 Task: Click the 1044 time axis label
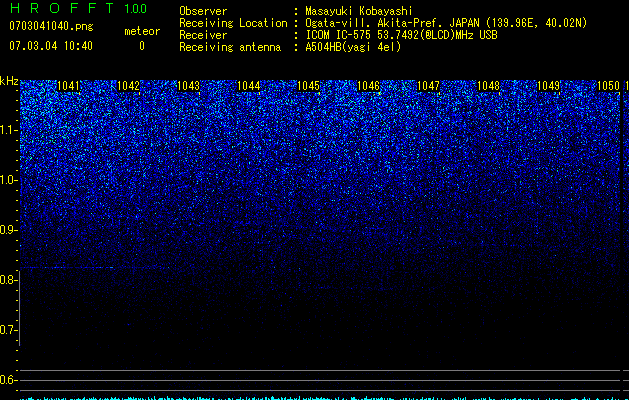[249, 86]
